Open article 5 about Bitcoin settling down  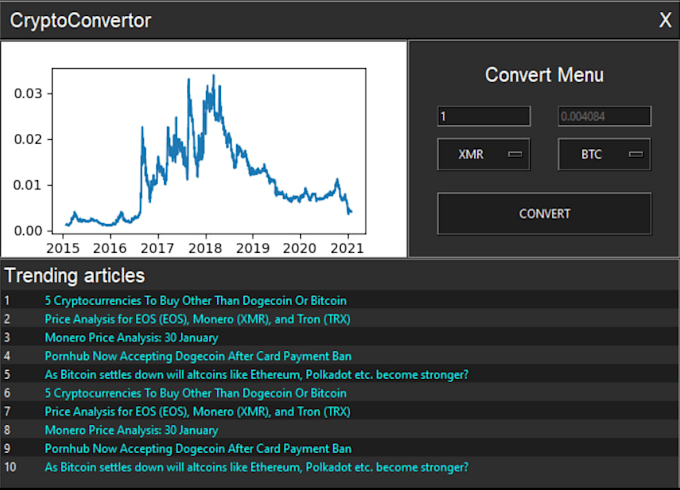(x=257, y=375)
